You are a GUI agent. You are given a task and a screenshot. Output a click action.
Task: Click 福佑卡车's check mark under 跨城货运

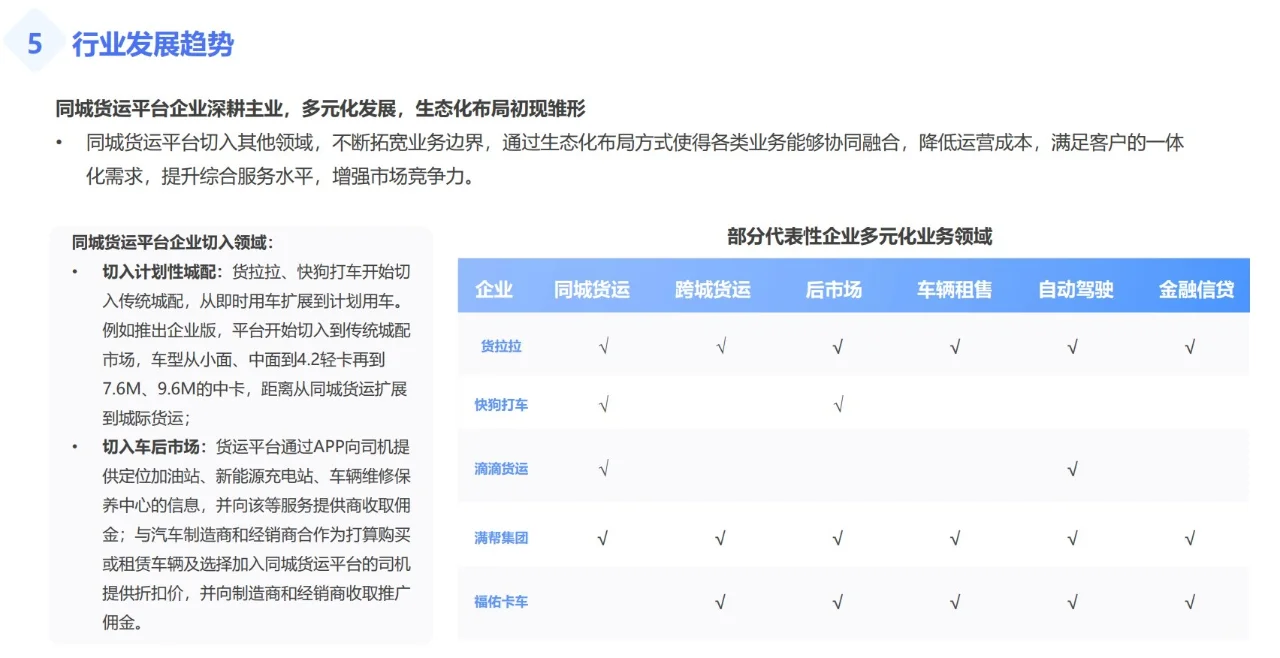click(720, 602)
